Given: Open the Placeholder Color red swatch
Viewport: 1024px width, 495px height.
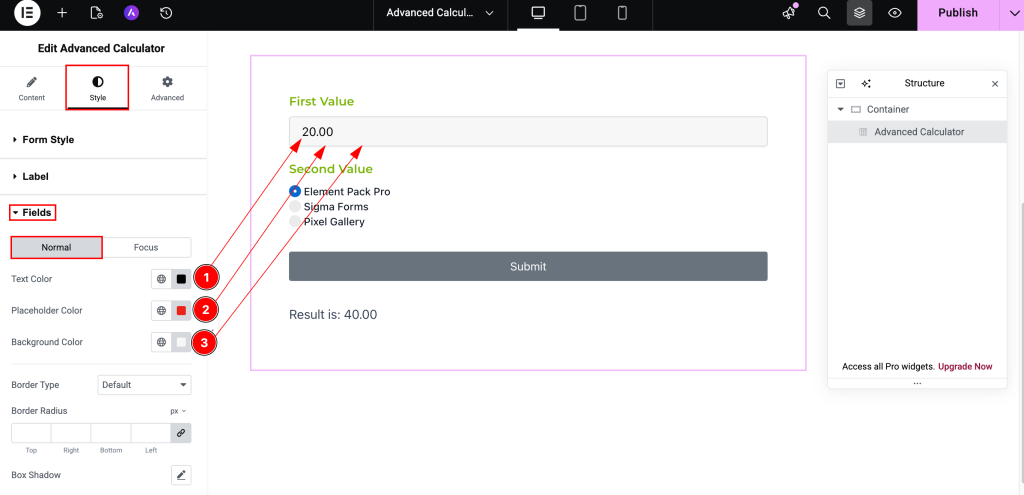Looking at the screenshot, I should point(181,311).
